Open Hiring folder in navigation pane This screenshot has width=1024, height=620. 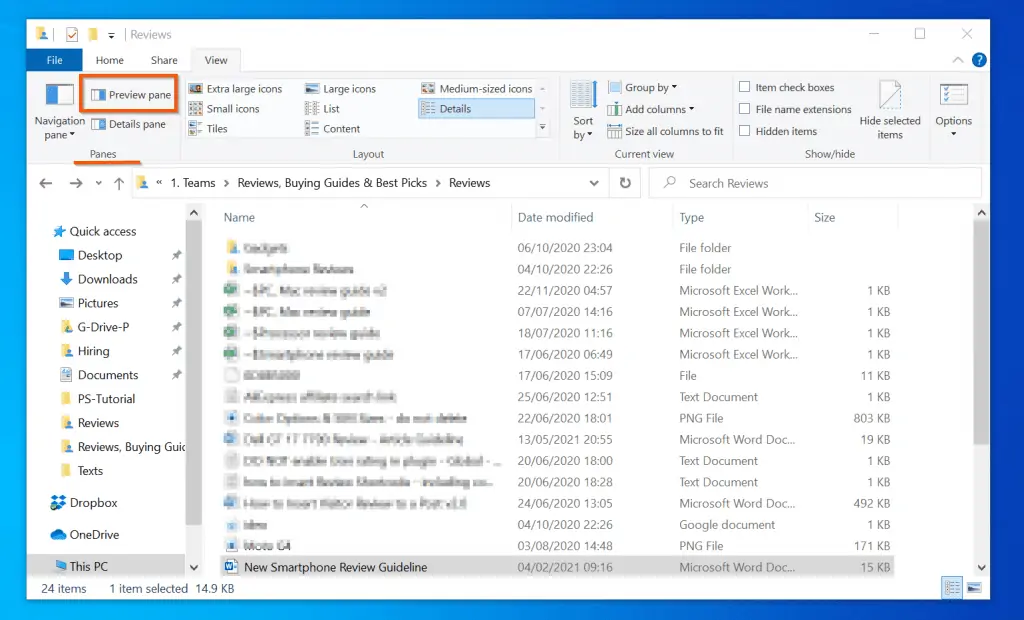tap(84, 351)
